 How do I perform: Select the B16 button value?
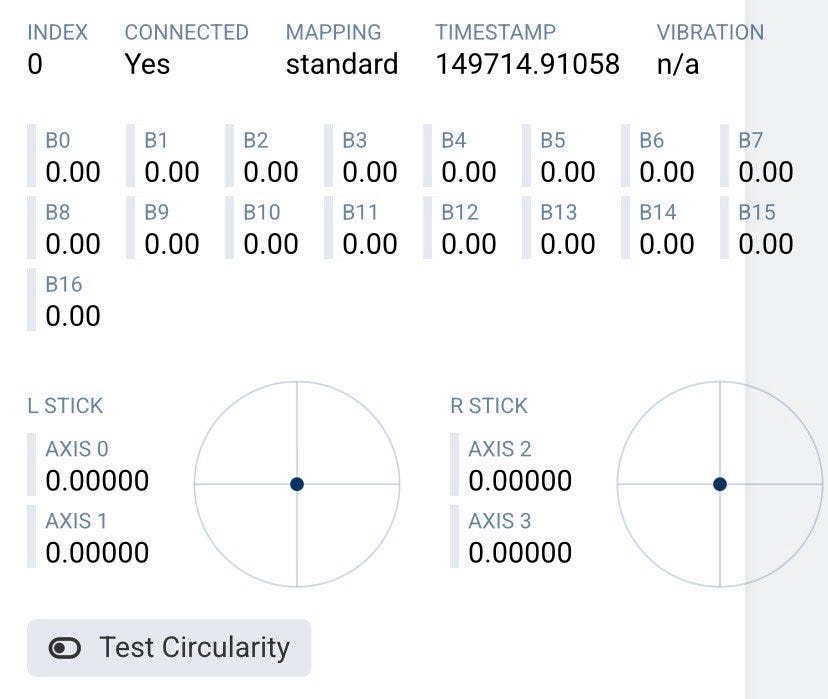(x=73, y=316)
